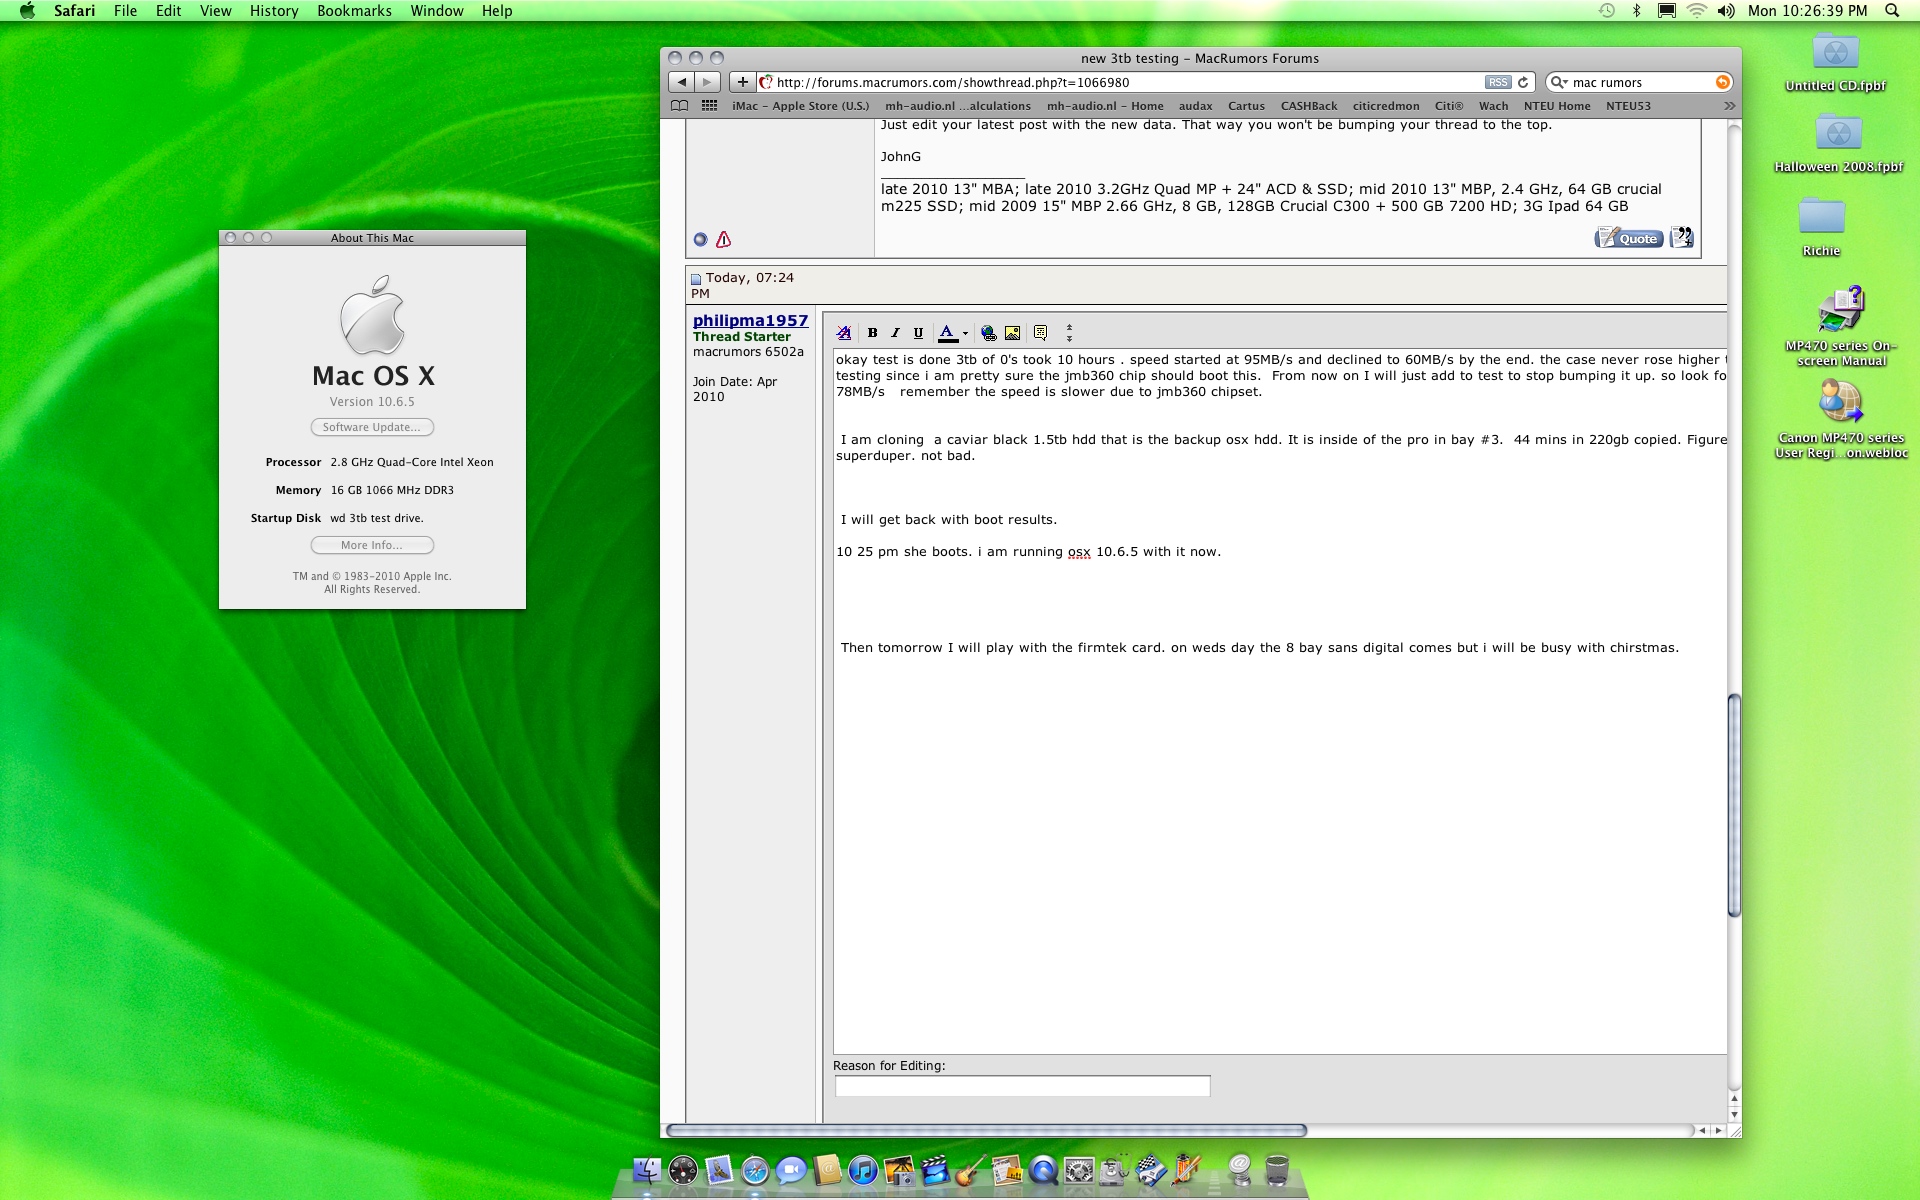Open Top Sites grid icon
Image resolution: width=1920 pixels, height=1200 pixels.
click(709, 106)
